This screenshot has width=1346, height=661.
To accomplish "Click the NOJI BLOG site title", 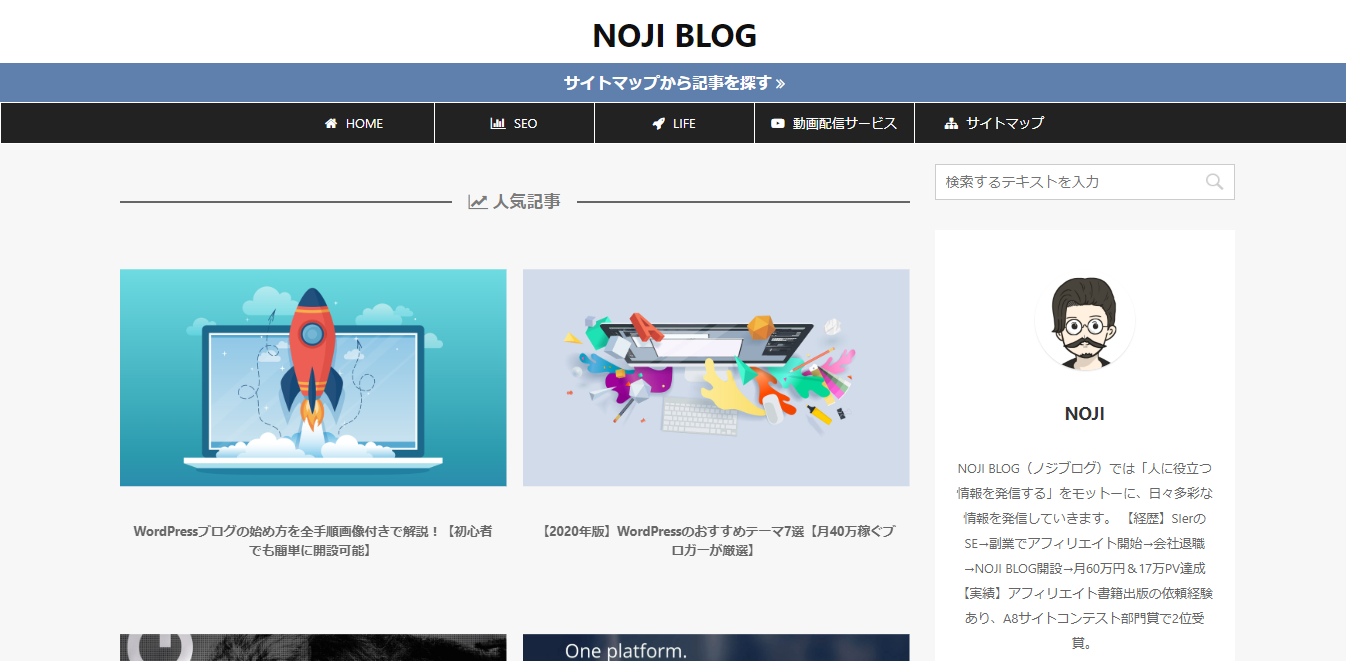I will pyautogui.click(x=674, y=36).
